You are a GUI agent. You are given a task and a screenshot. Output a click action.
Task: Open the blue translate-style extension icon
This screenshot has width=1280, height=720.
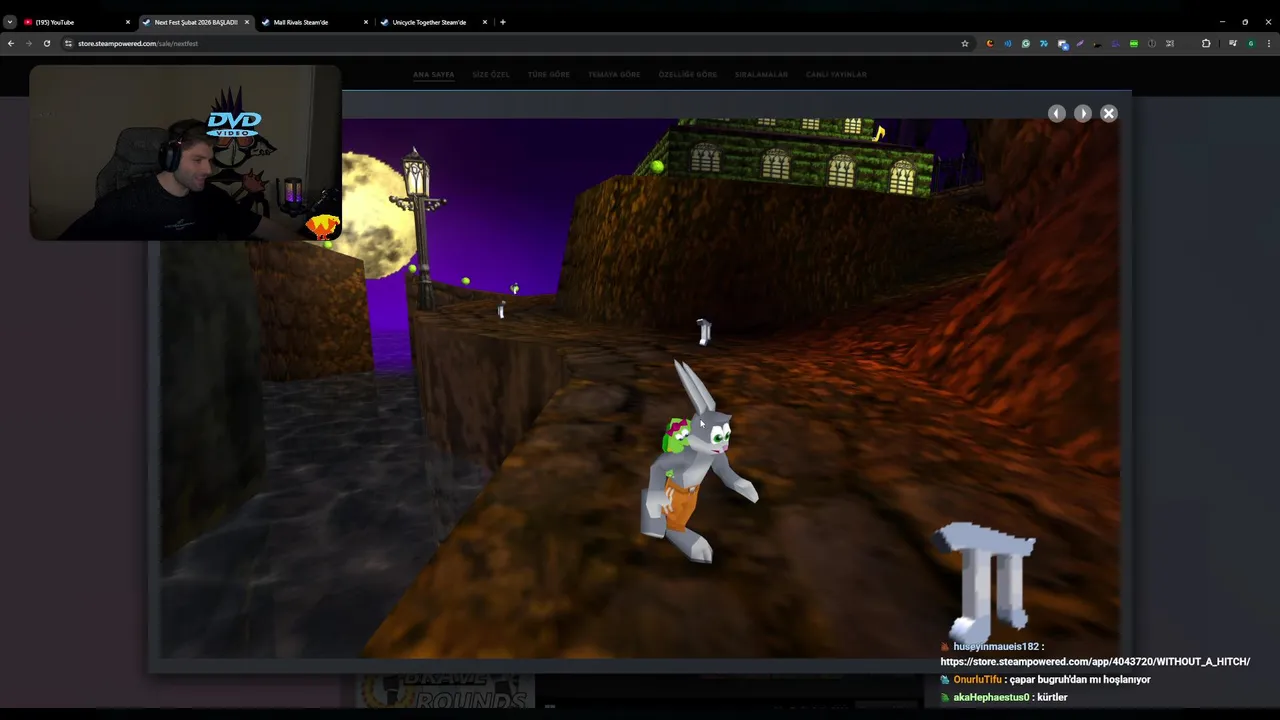point(1044,43)
